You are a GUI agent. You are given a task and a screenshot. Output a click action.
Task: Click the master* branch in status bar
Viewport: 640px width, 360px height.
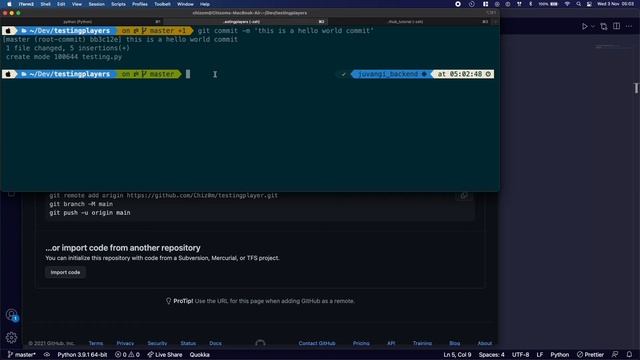point(22,355)
